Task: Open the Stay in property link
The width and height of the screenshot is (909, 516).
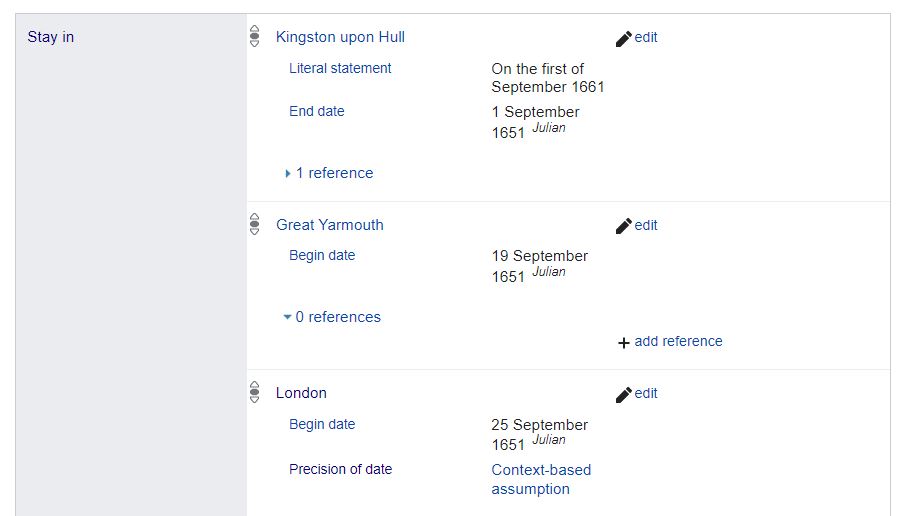Action: 50,37
